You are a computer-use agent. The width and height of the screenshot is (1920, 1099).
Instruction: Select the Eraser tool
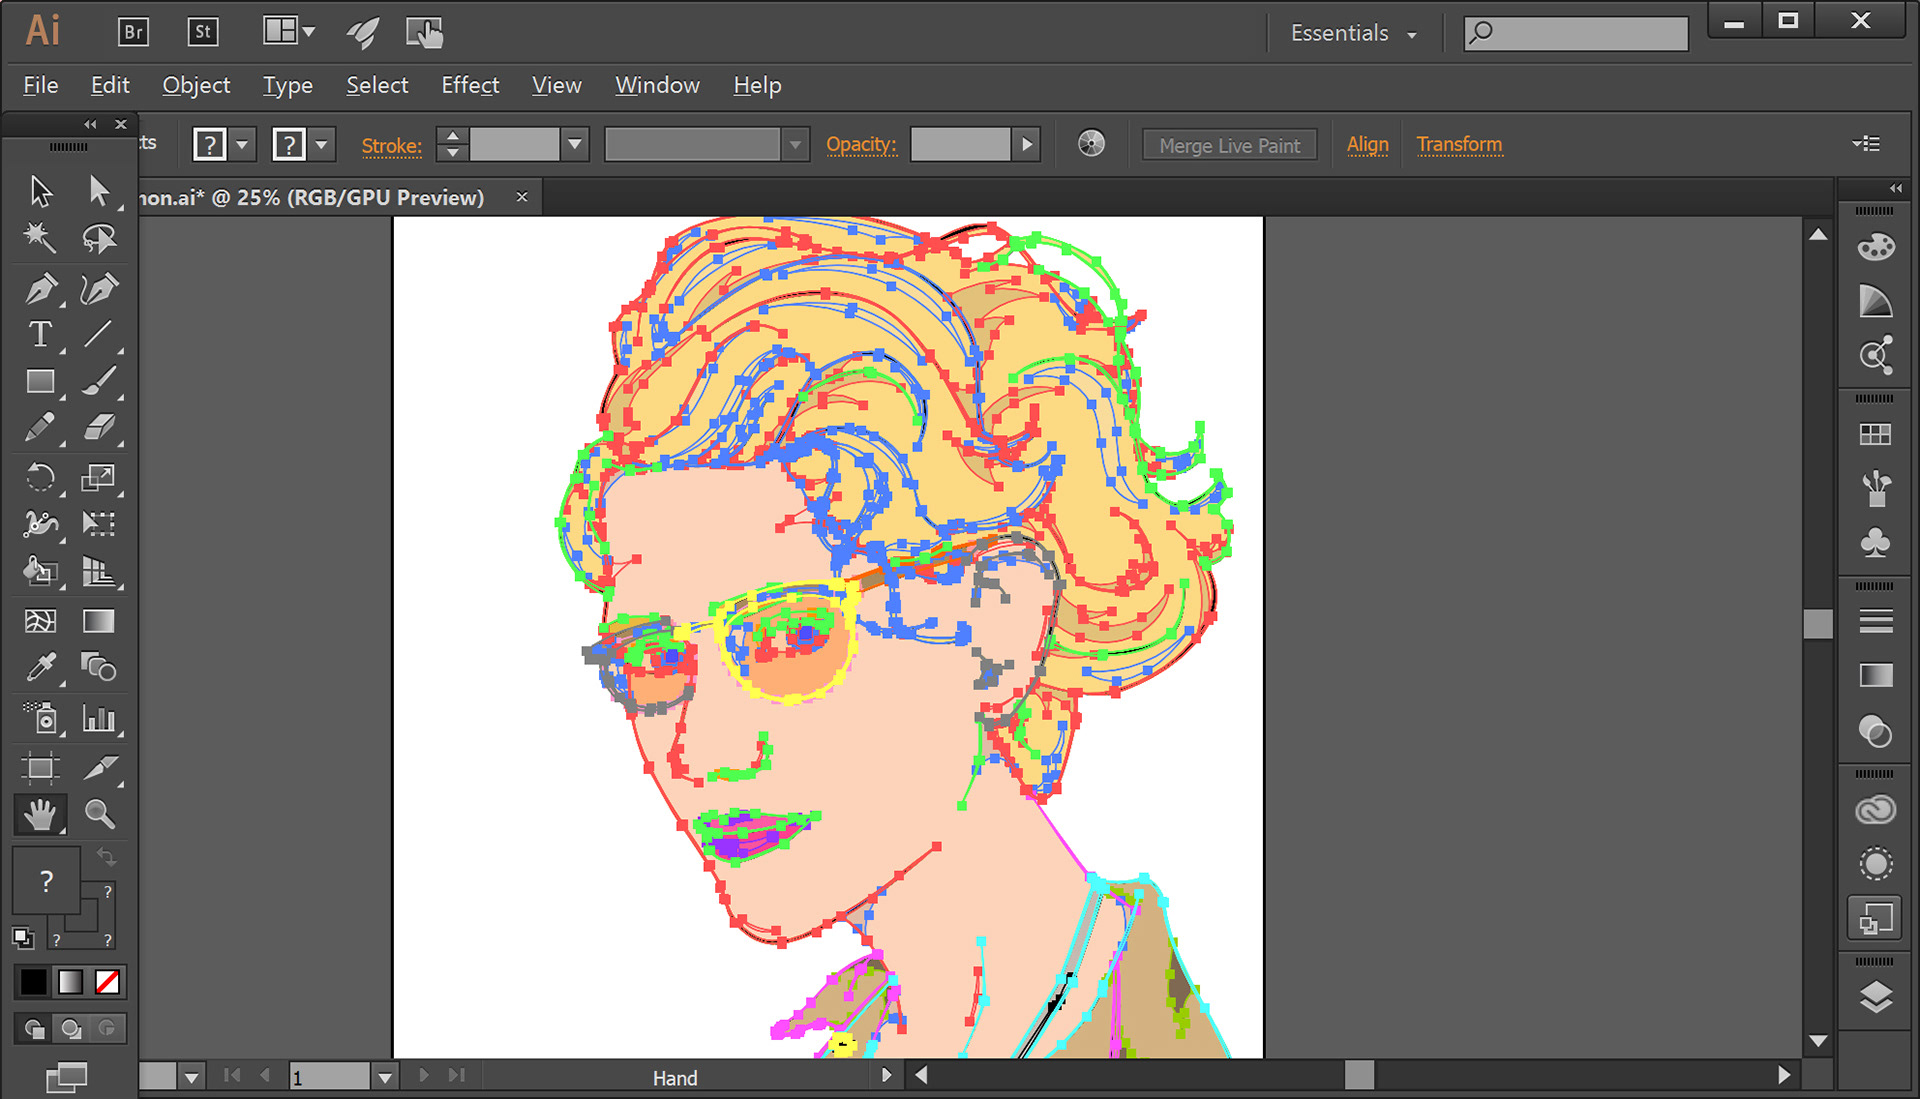pyautogui.click(x=99, y=428)
